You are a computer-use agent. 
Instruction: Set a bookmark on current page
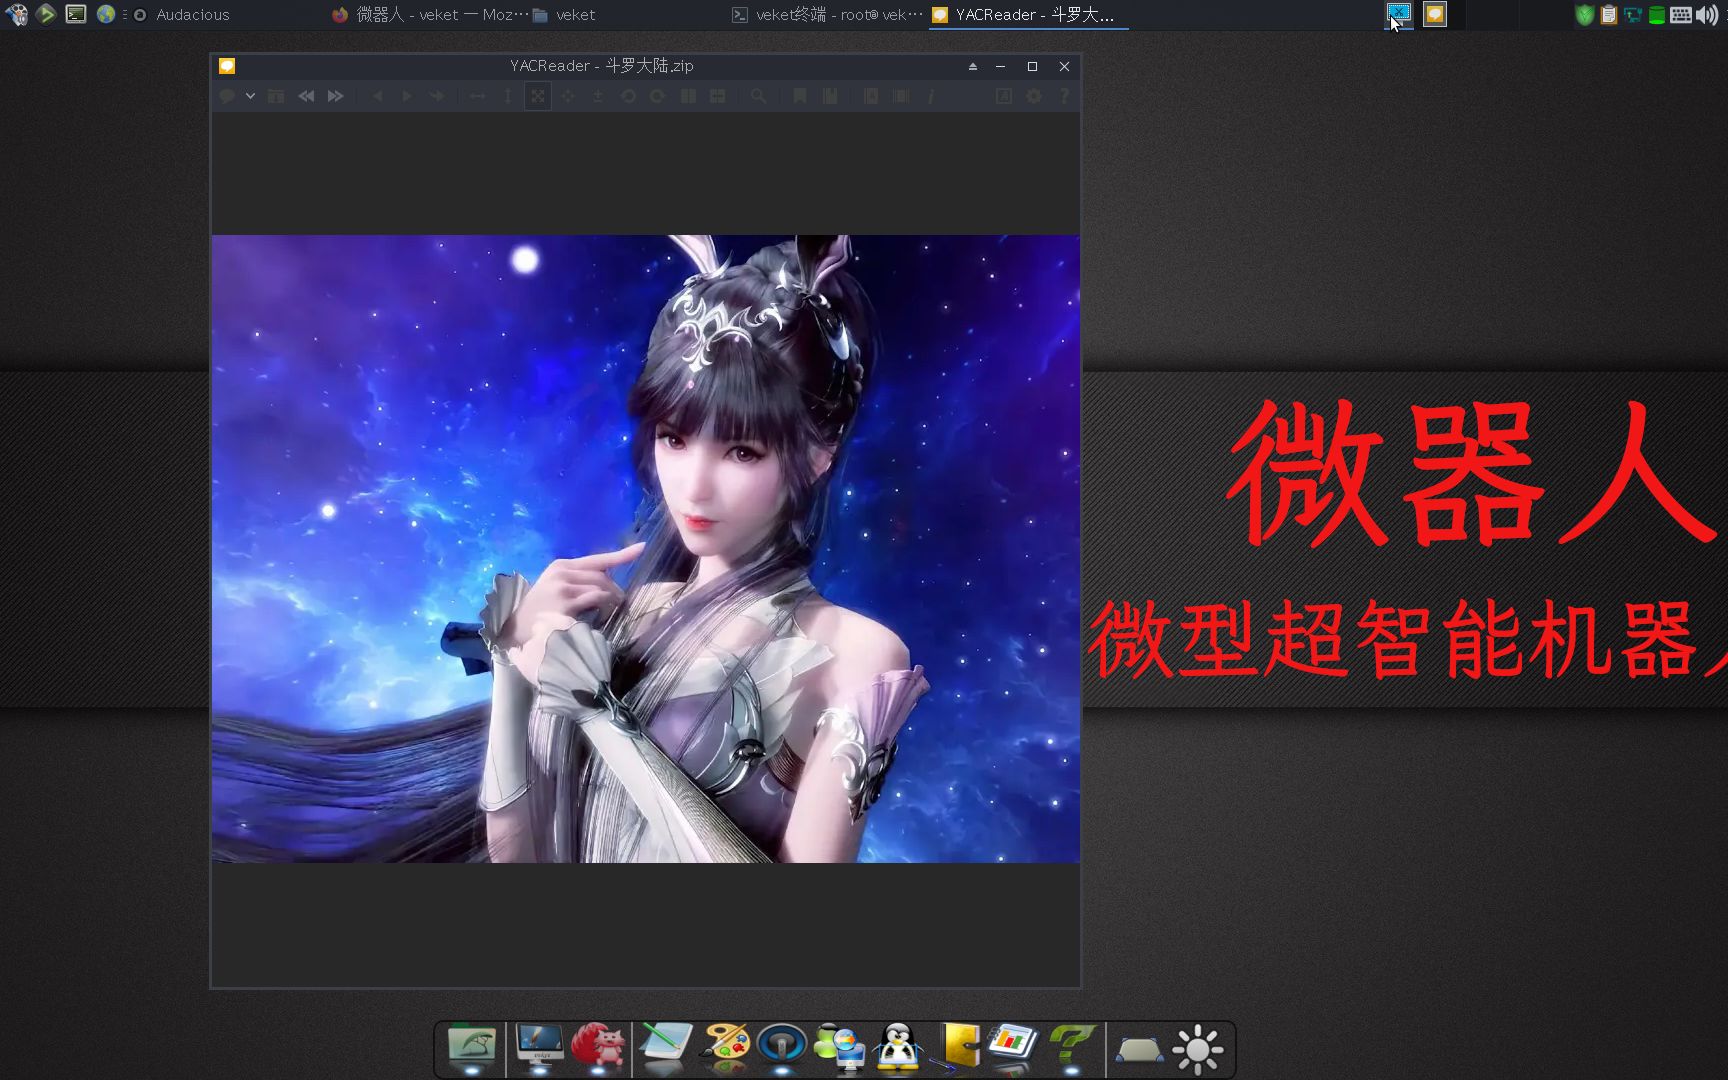[799, 96]
